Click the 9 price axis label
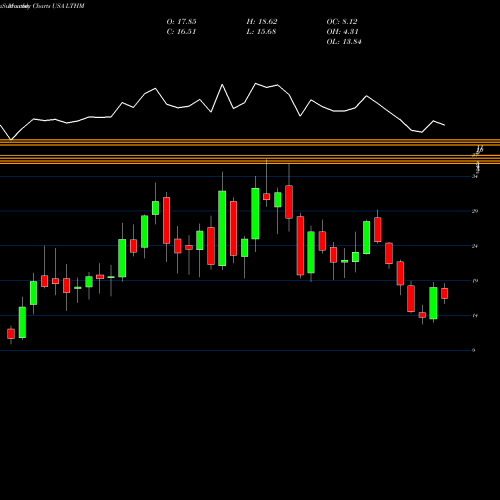This screenshot has height=500, width=500. (474, 350)
